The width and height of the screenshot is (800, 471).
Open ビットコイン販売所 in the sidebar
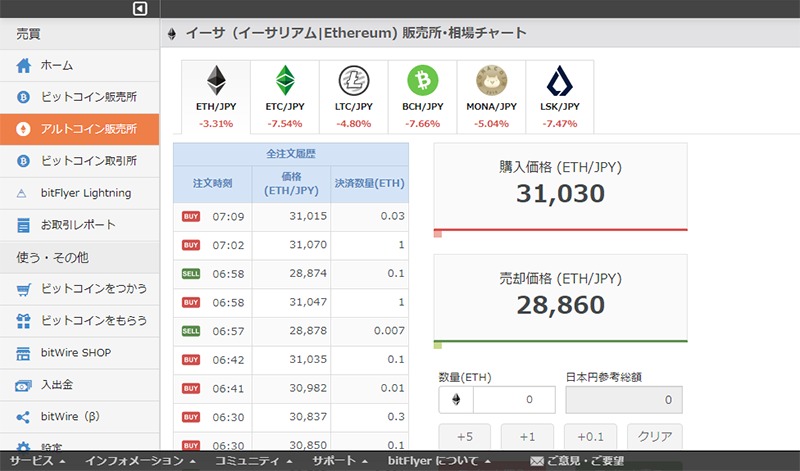click(x=80, y=97)
